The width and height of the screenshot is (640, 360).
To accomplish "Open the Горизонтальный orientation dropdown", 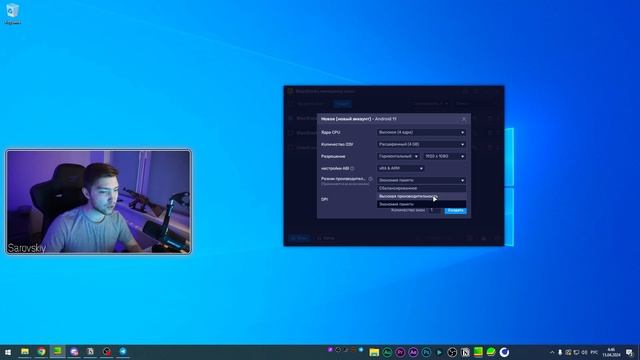I will 398,156.
